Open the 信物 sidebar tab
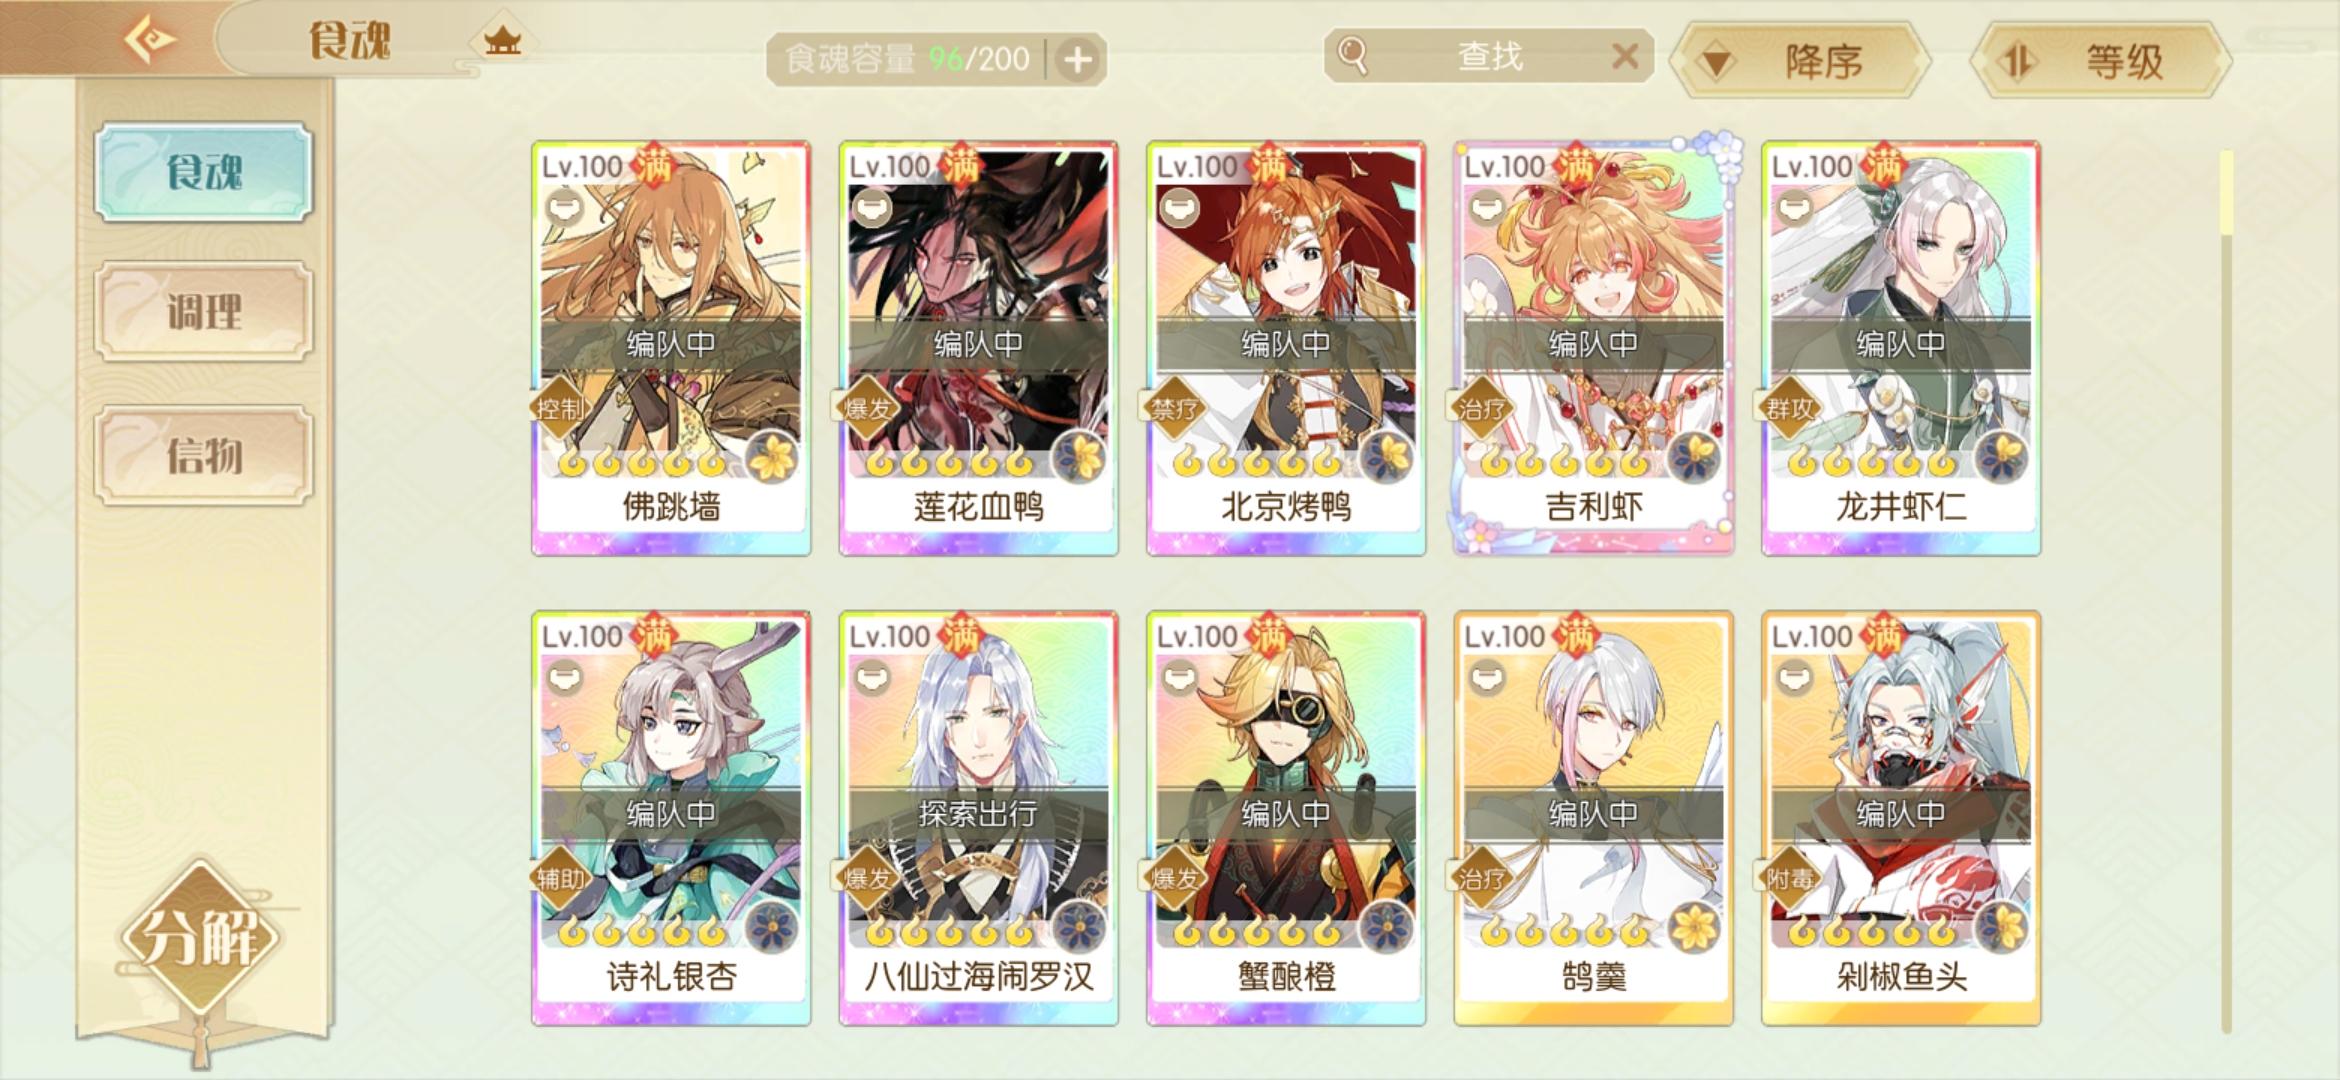The height and width of the screenshot is (1080, 2340). pos(204,455)
